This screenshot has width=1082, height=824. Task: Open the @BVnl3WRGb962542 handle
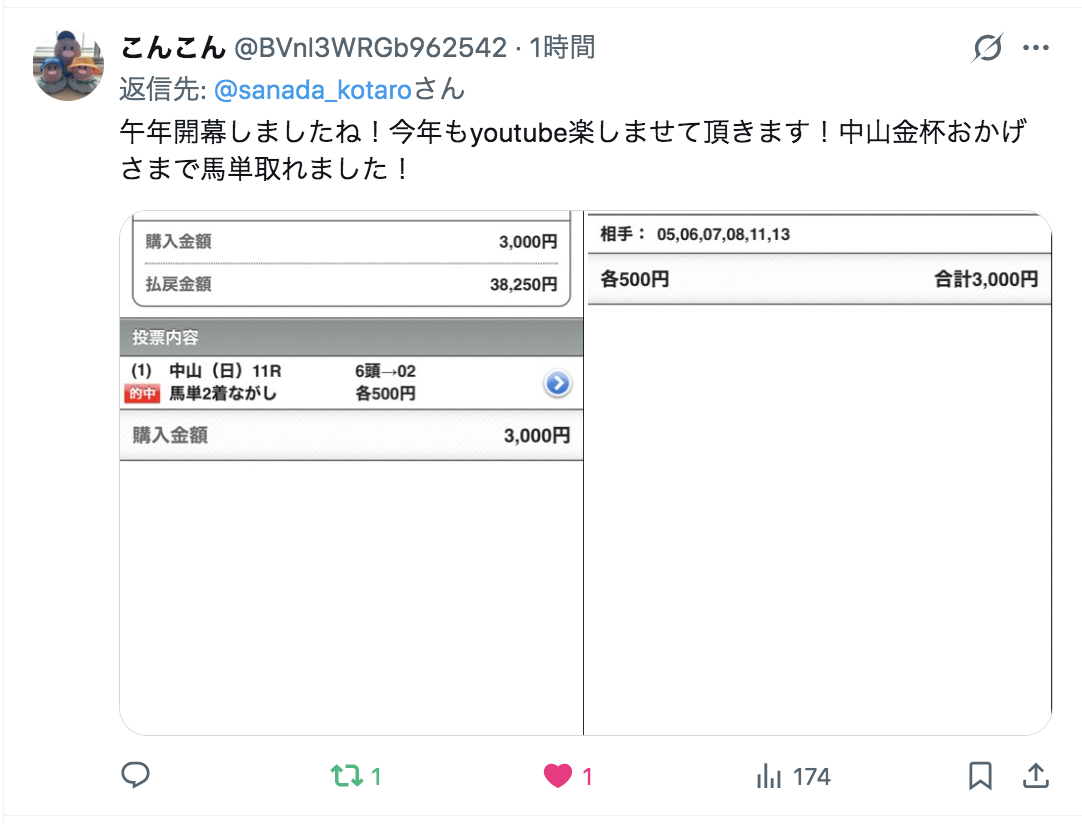pyautogui.click(x=371, y=48)
